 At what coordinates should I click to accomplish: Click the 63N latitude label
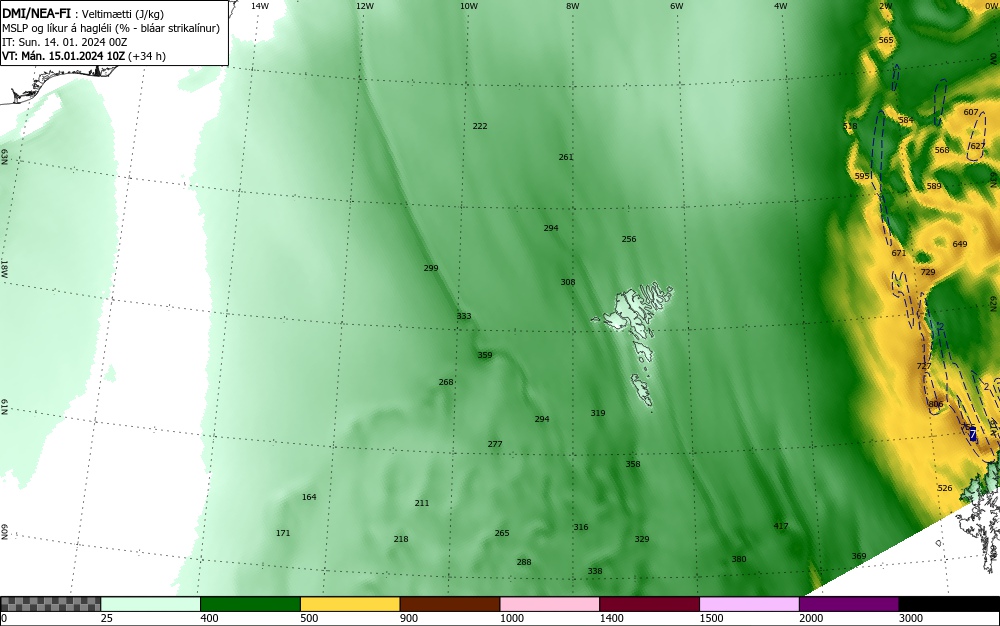tap(4, 156)
